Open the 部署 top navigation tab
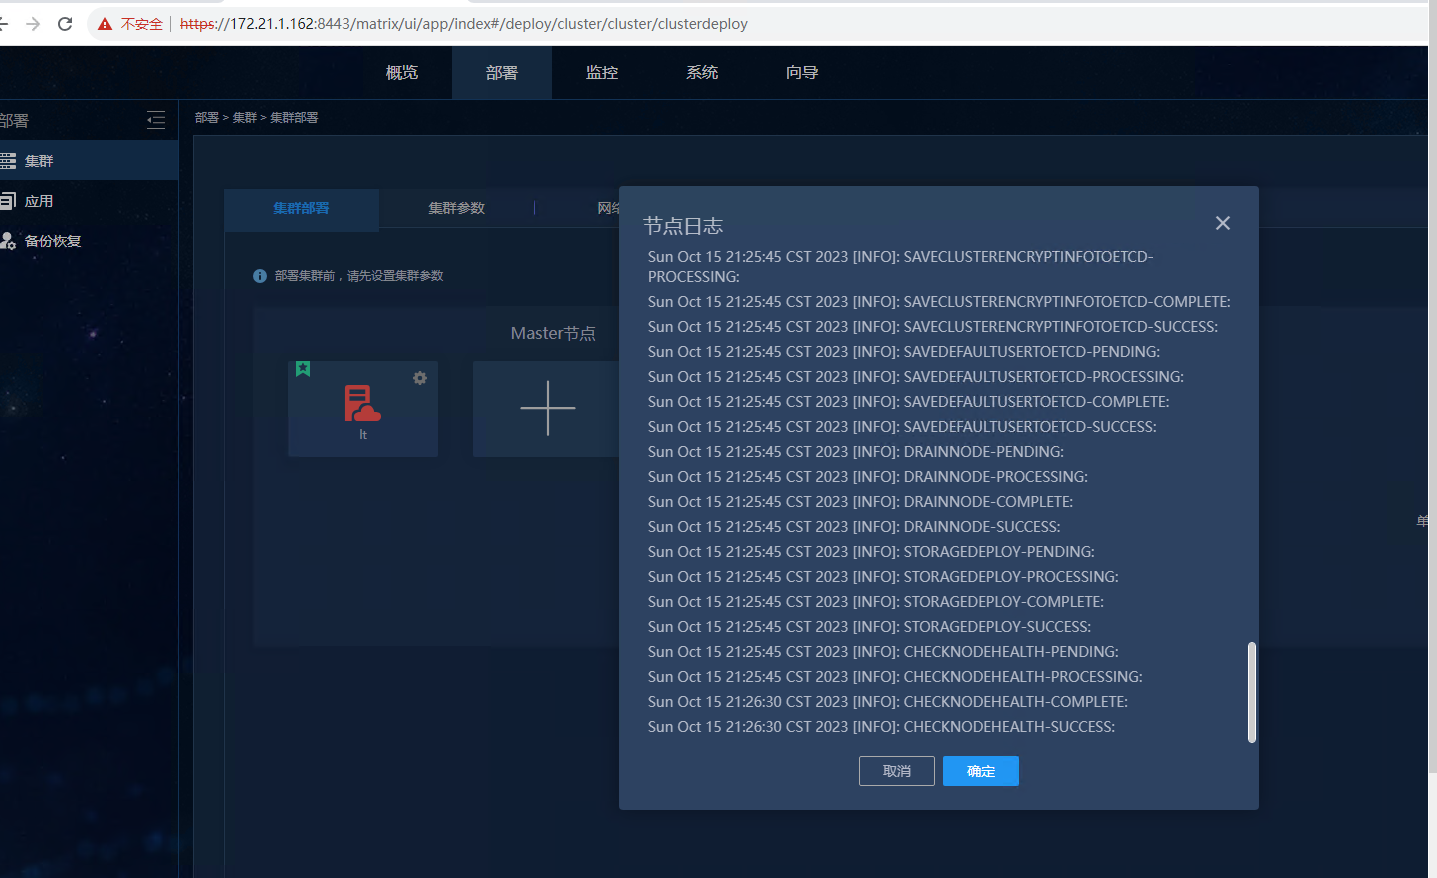 (502, 73)
